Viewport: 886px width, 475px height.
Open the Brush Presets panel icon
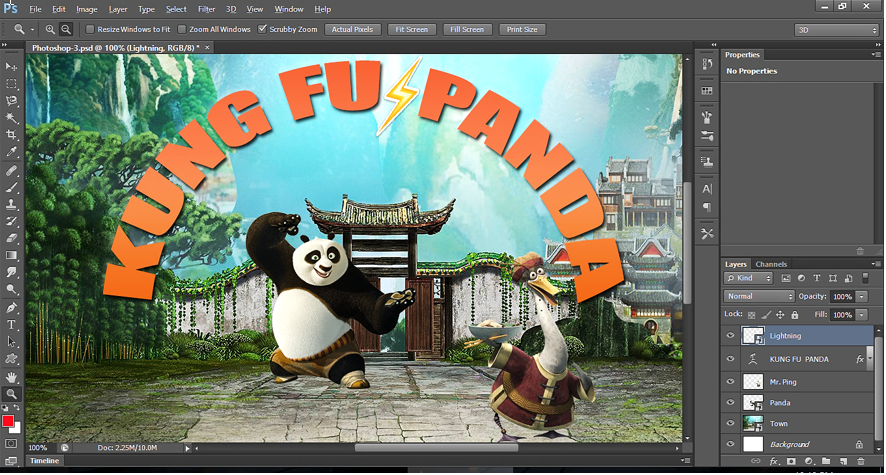click(x=707, y=136)
